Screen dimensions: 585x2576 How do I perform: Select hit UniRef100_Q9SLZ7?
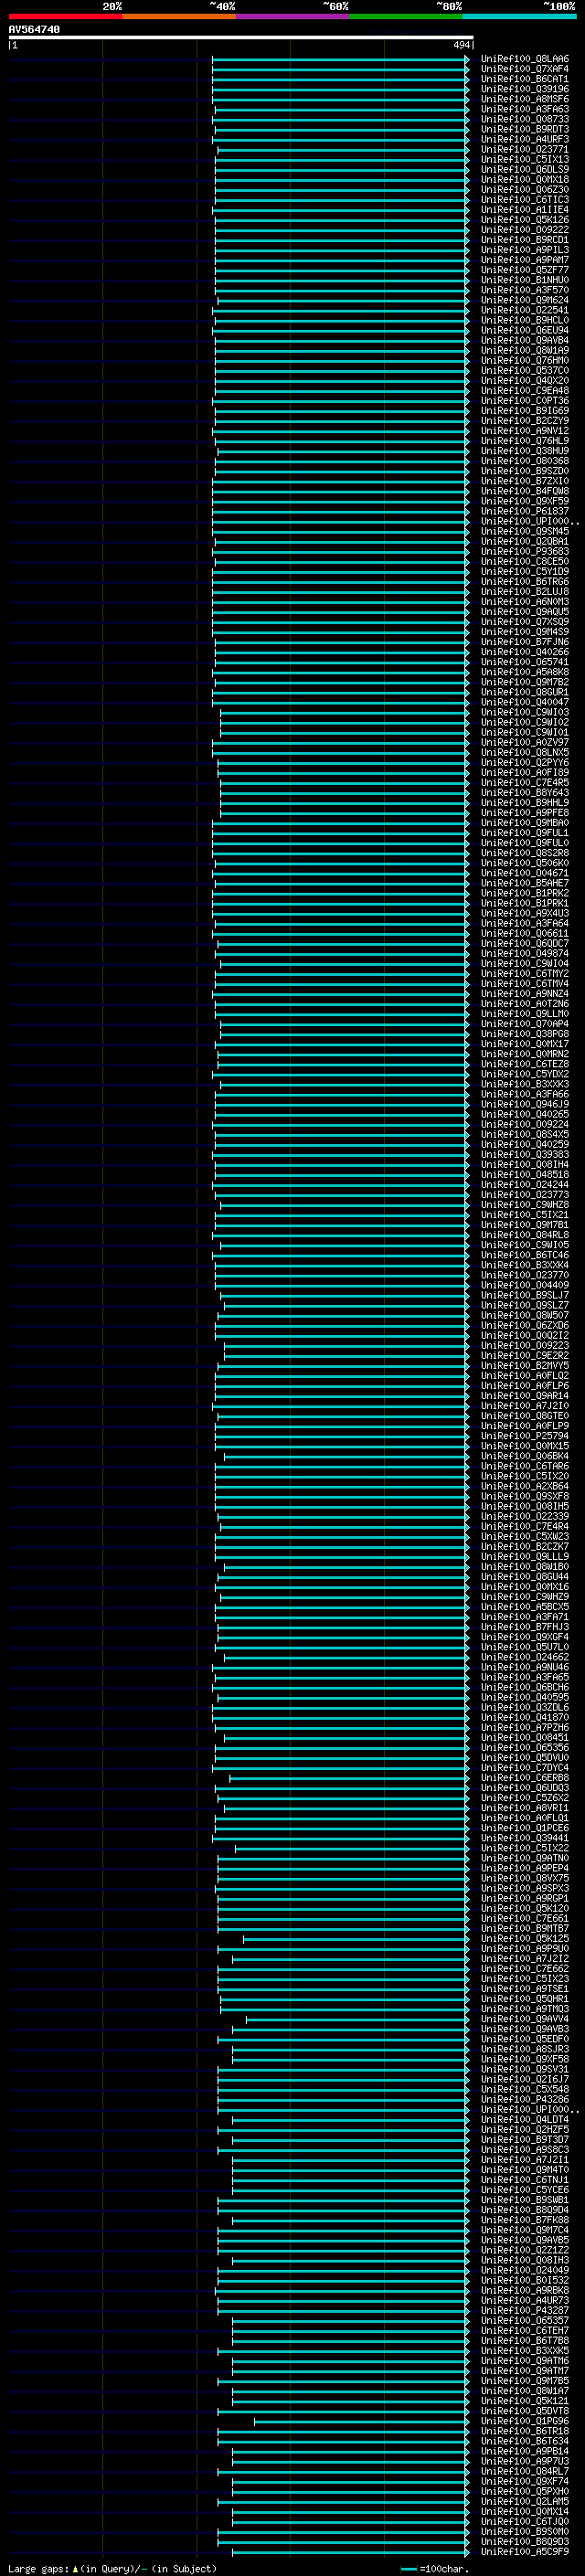[x=524, y=1305]
